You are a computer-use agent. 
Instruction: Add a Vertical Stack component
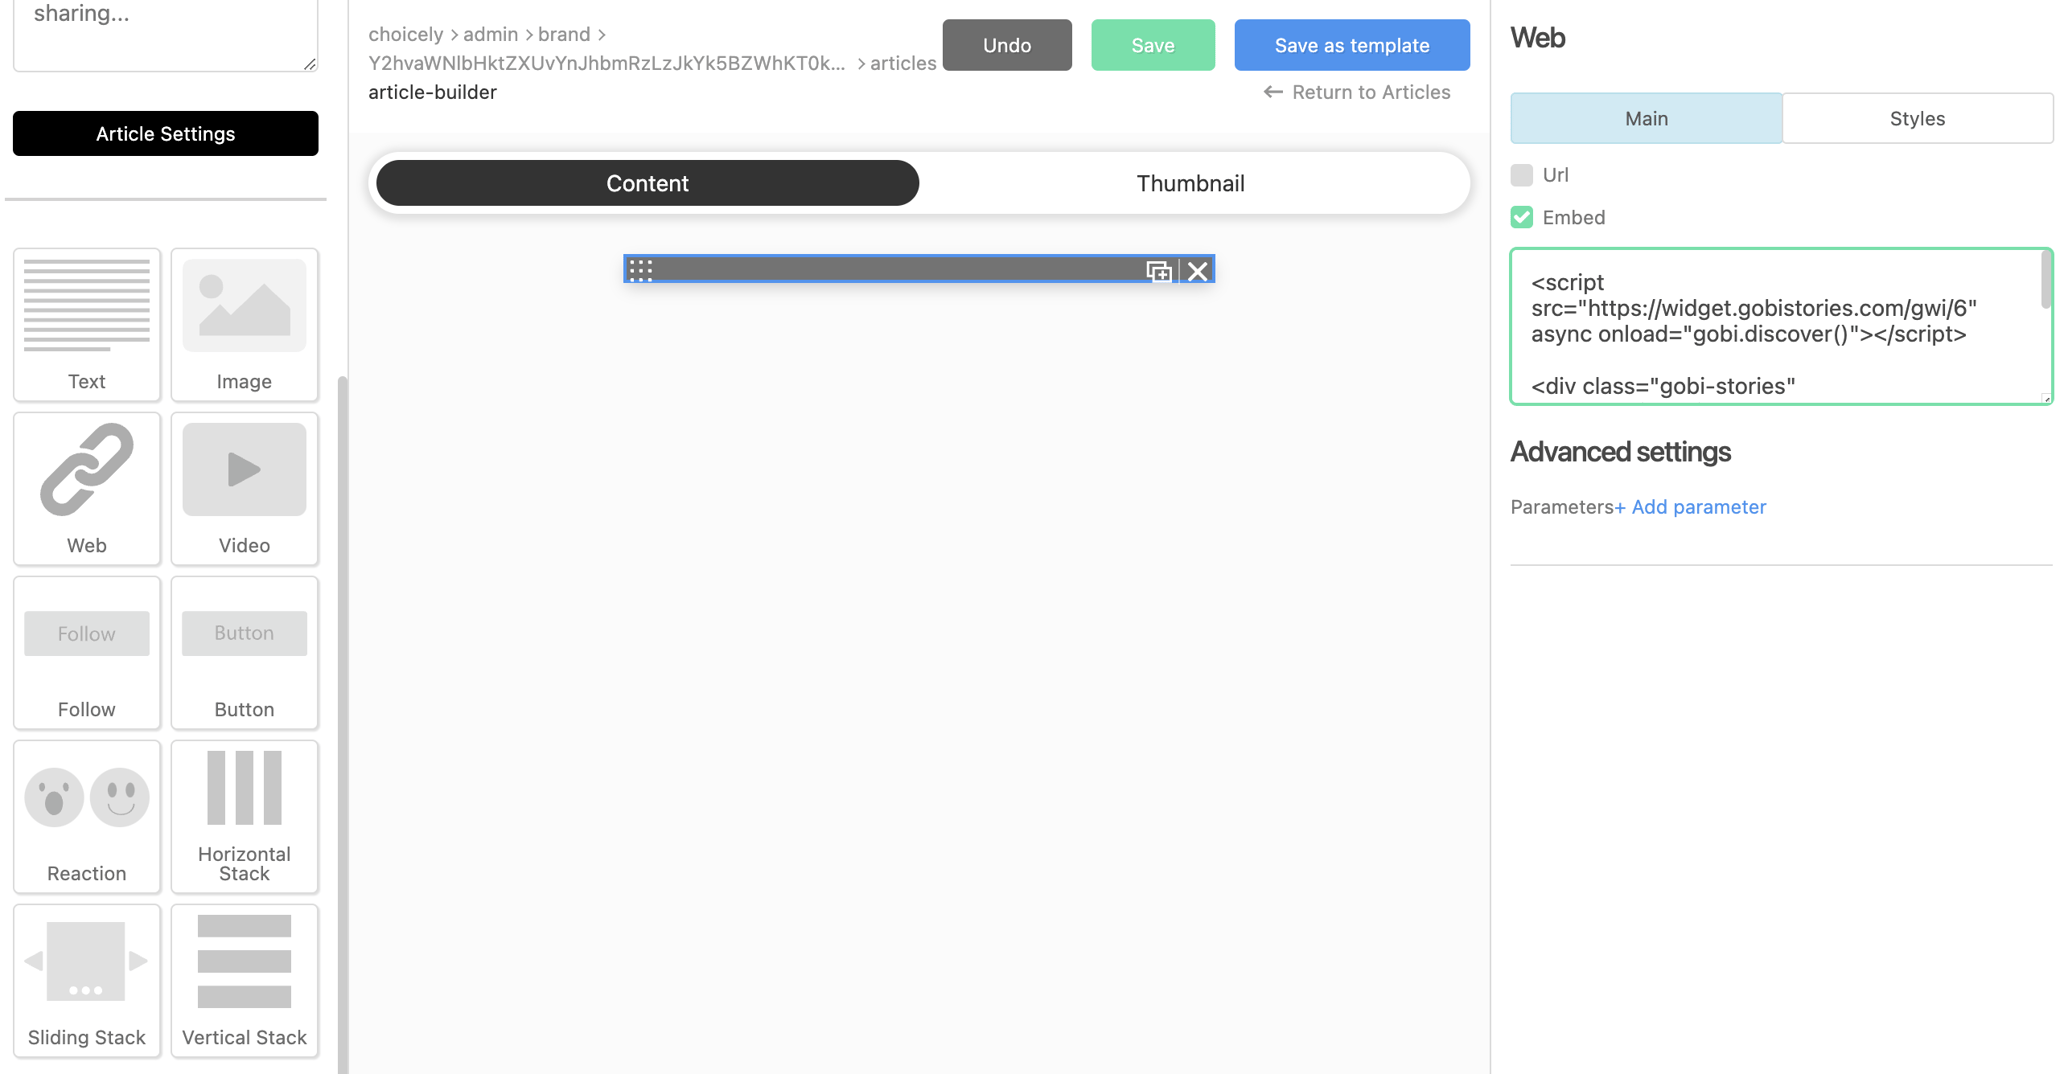point(244,980)
